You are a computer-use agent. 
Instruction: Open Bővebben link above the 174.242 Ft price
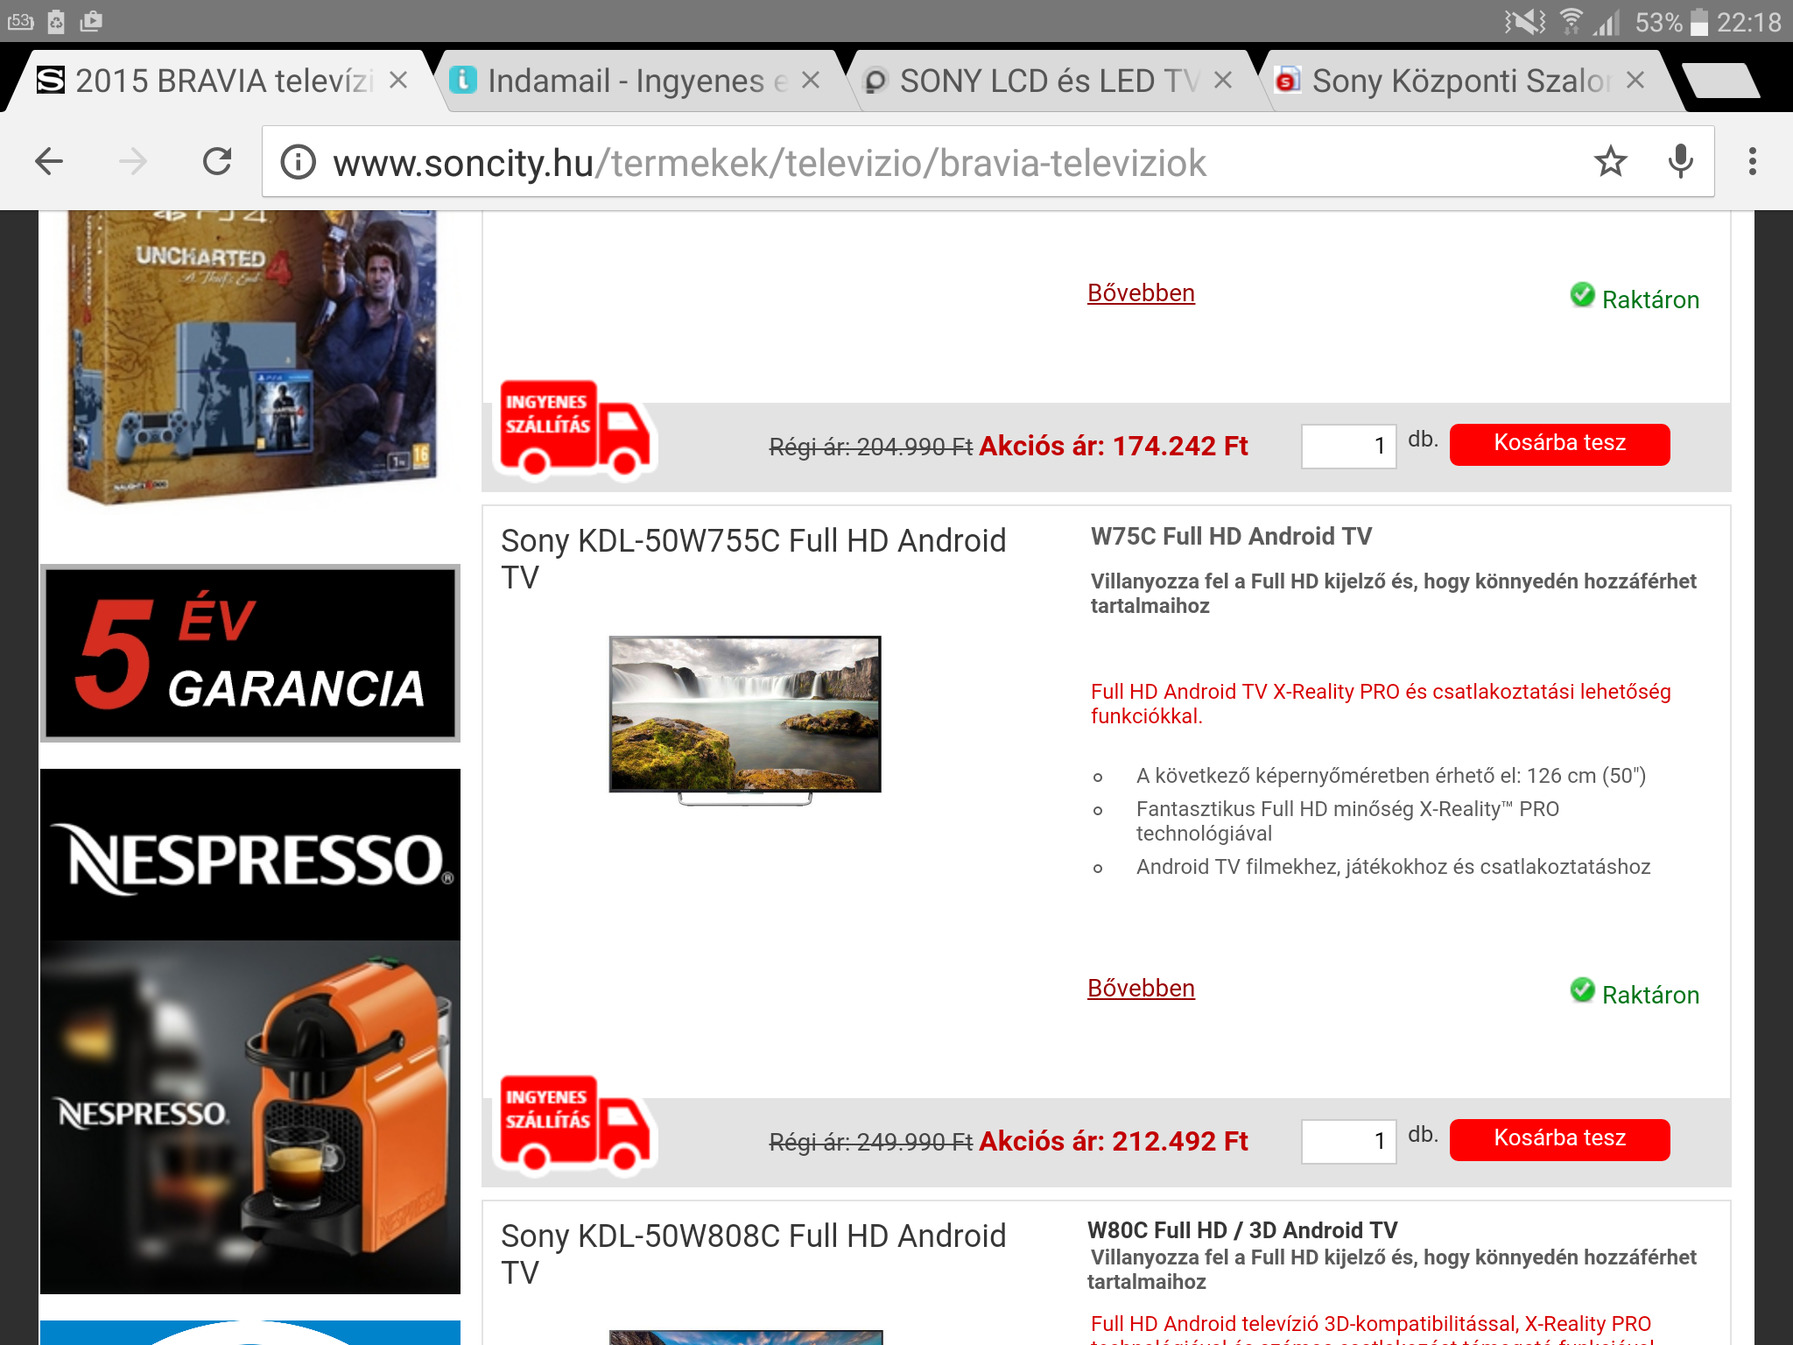pyautogui.click(x=1141, y=293)
